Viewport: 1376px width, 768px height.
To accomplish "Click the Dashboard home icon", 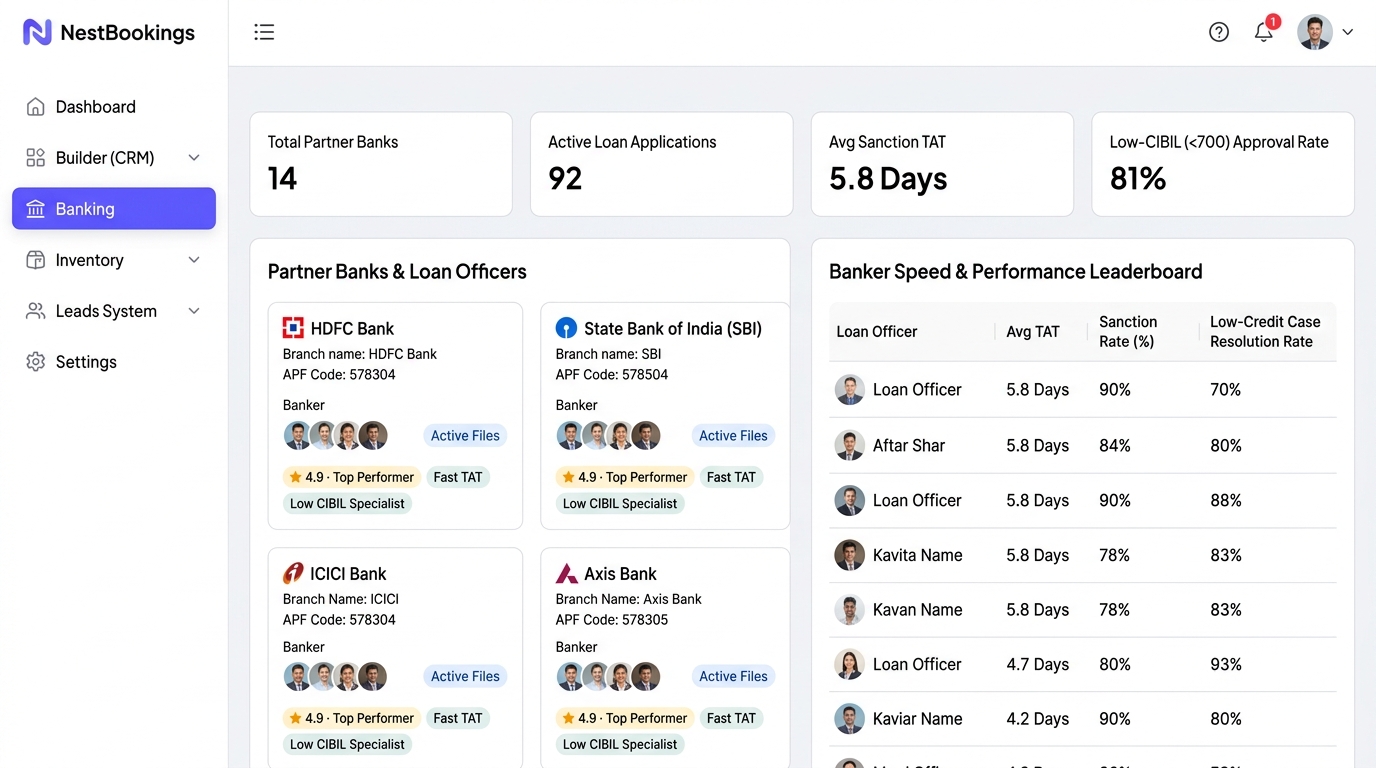I will [36, 107].
